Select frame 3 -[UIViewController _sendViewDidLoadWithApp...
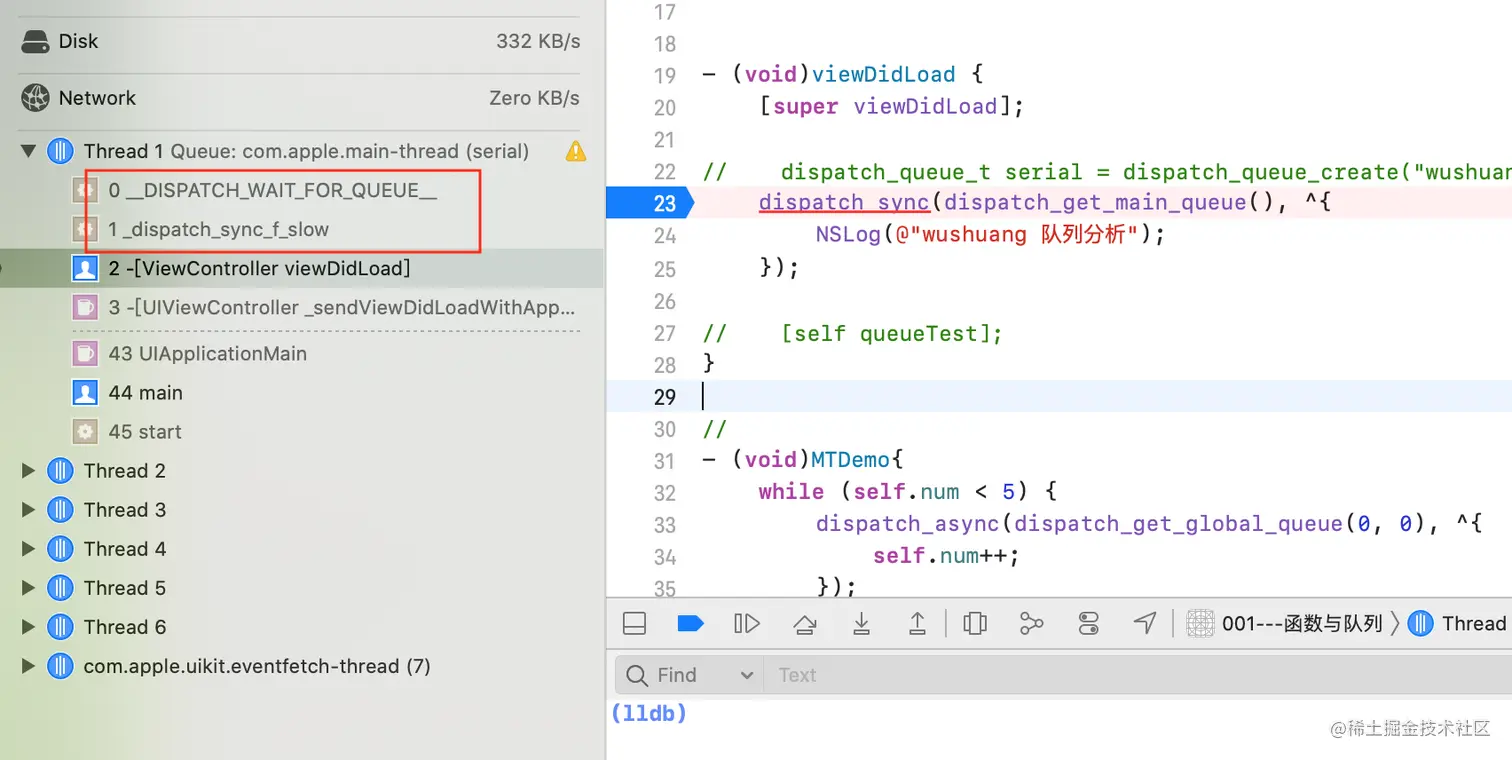The height and width of the screenshot is (760, 1512). pyautogui.click(x=343, y=308)
